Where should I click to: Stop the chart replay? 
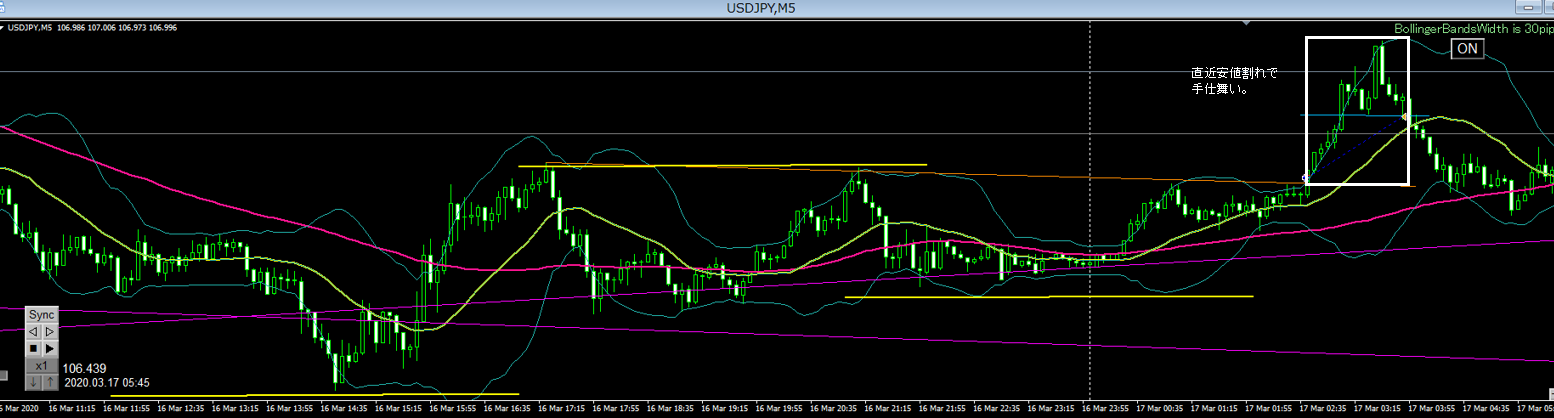33,348
